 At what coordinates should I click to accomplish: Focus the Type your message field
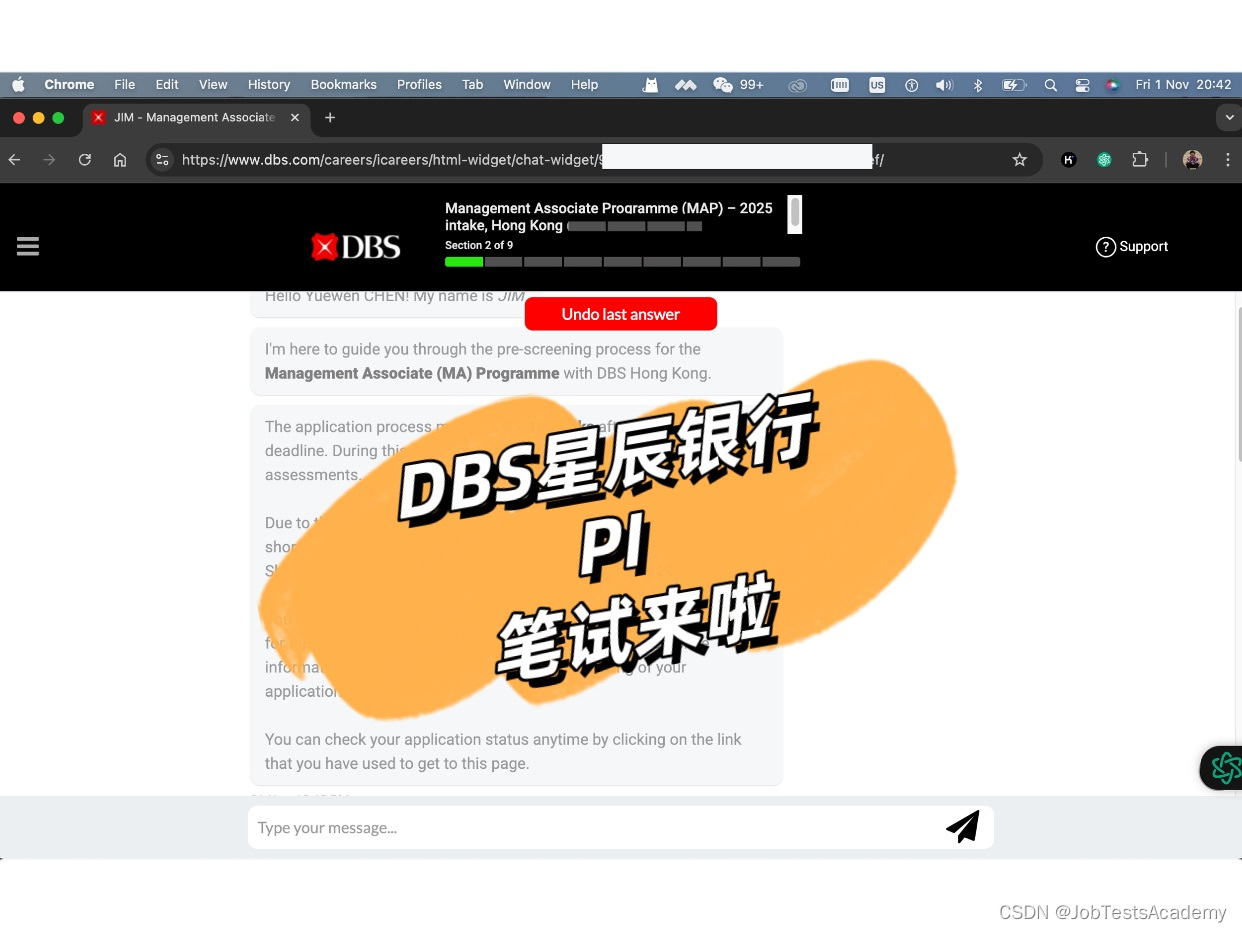click(620, 827)
